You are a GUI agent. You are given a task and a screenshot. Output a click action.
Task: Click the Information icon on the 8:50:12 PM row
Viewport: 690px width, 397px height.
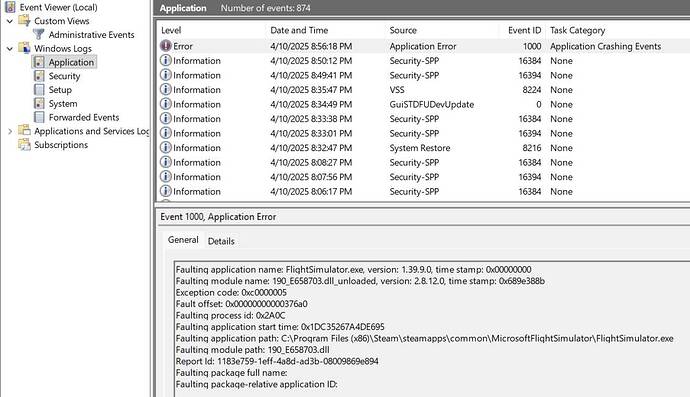click(165, 60)
